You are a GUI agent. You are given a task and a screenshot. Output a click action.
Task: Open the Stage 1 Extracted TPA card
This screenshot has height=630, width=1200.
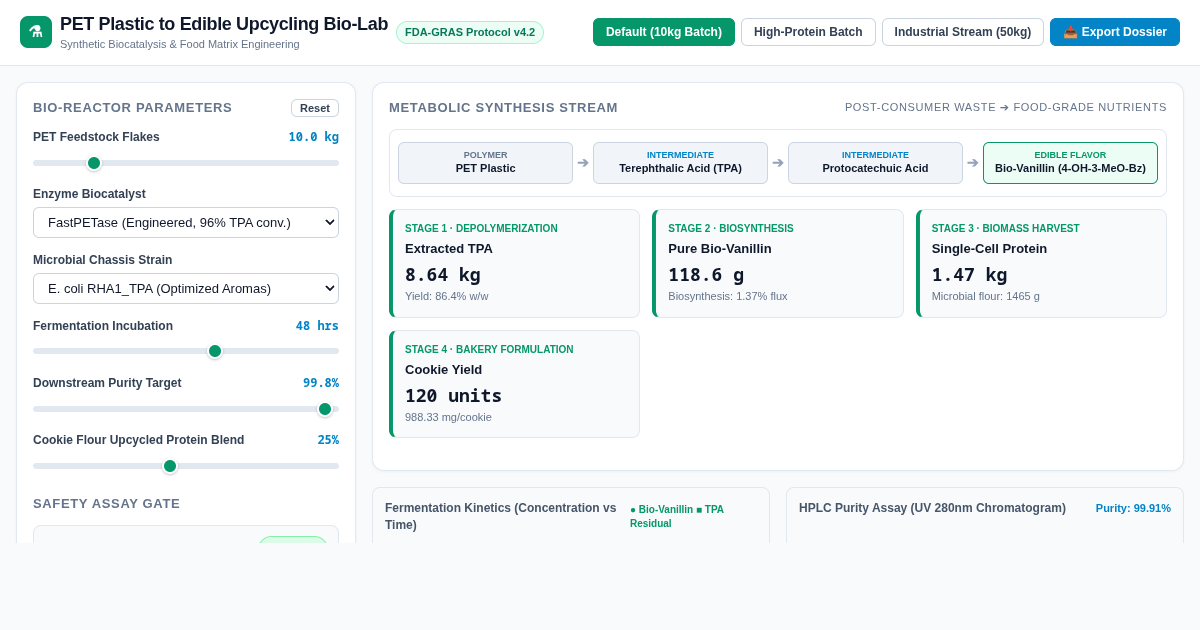click(x=514, y=263)
